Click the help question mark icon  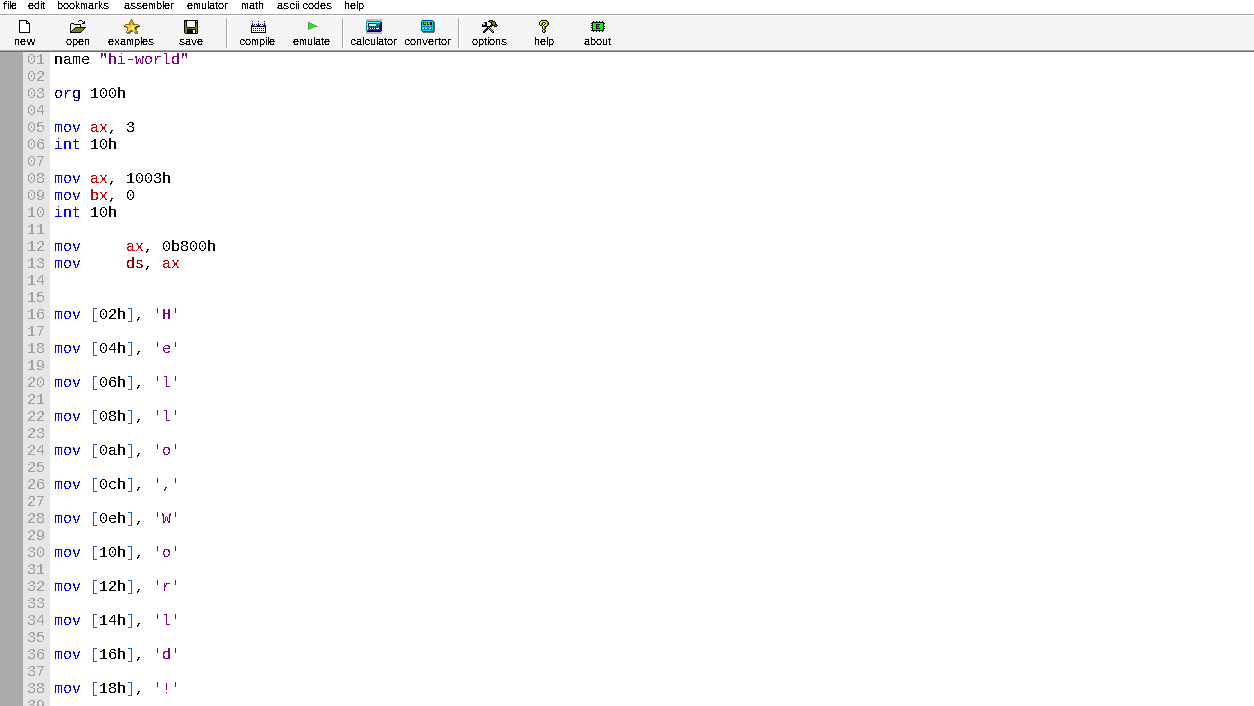click(543, 27)
